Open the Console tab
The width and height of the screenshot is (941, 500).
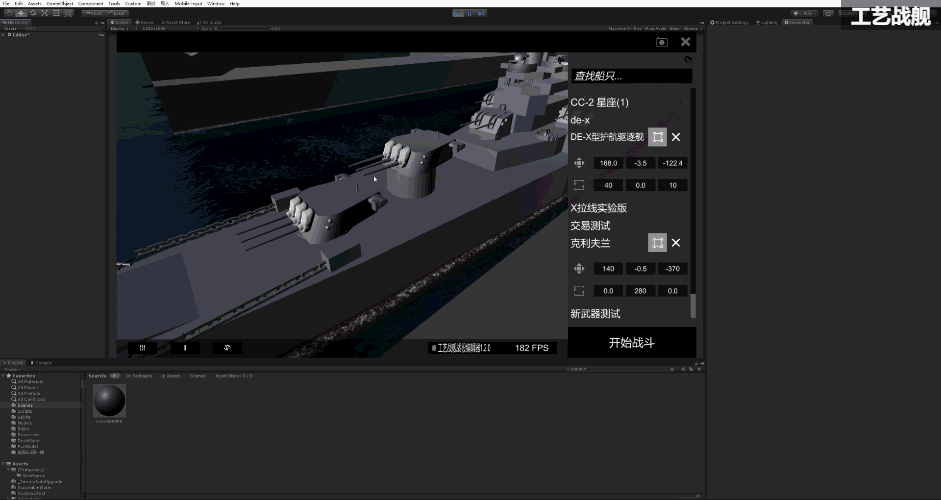tap(44, 362)
